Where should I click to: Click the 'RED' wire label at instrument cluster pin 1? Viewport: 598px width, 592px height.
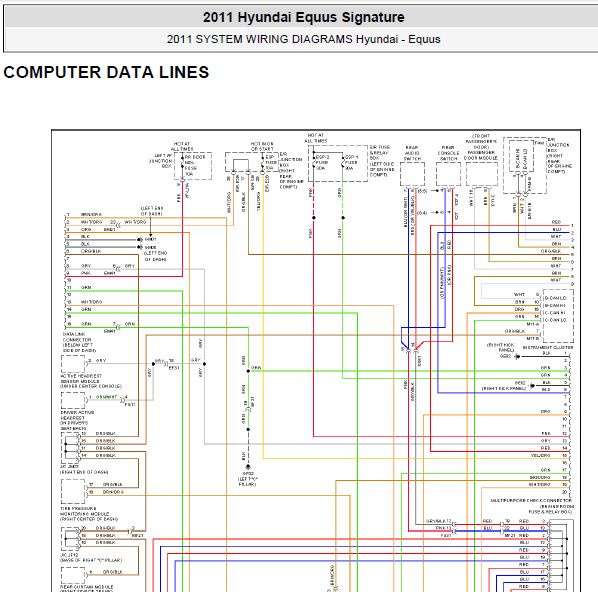point(556,222)
